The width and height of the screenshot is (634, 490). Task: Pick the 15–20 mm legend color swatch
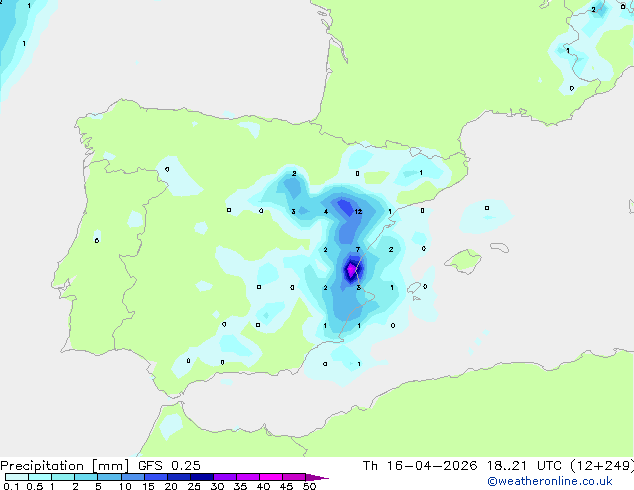click(156, 477)
